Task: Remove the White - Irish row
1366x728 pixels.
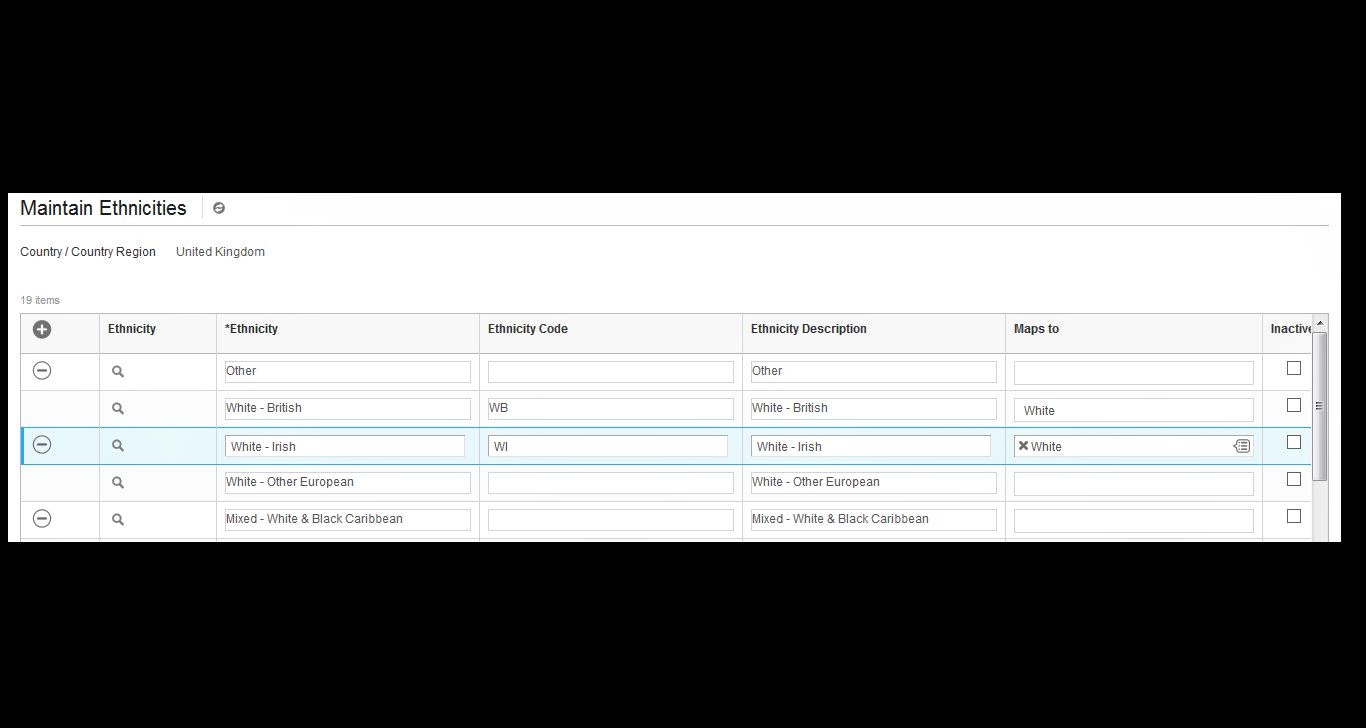Action: pos(41,444)
